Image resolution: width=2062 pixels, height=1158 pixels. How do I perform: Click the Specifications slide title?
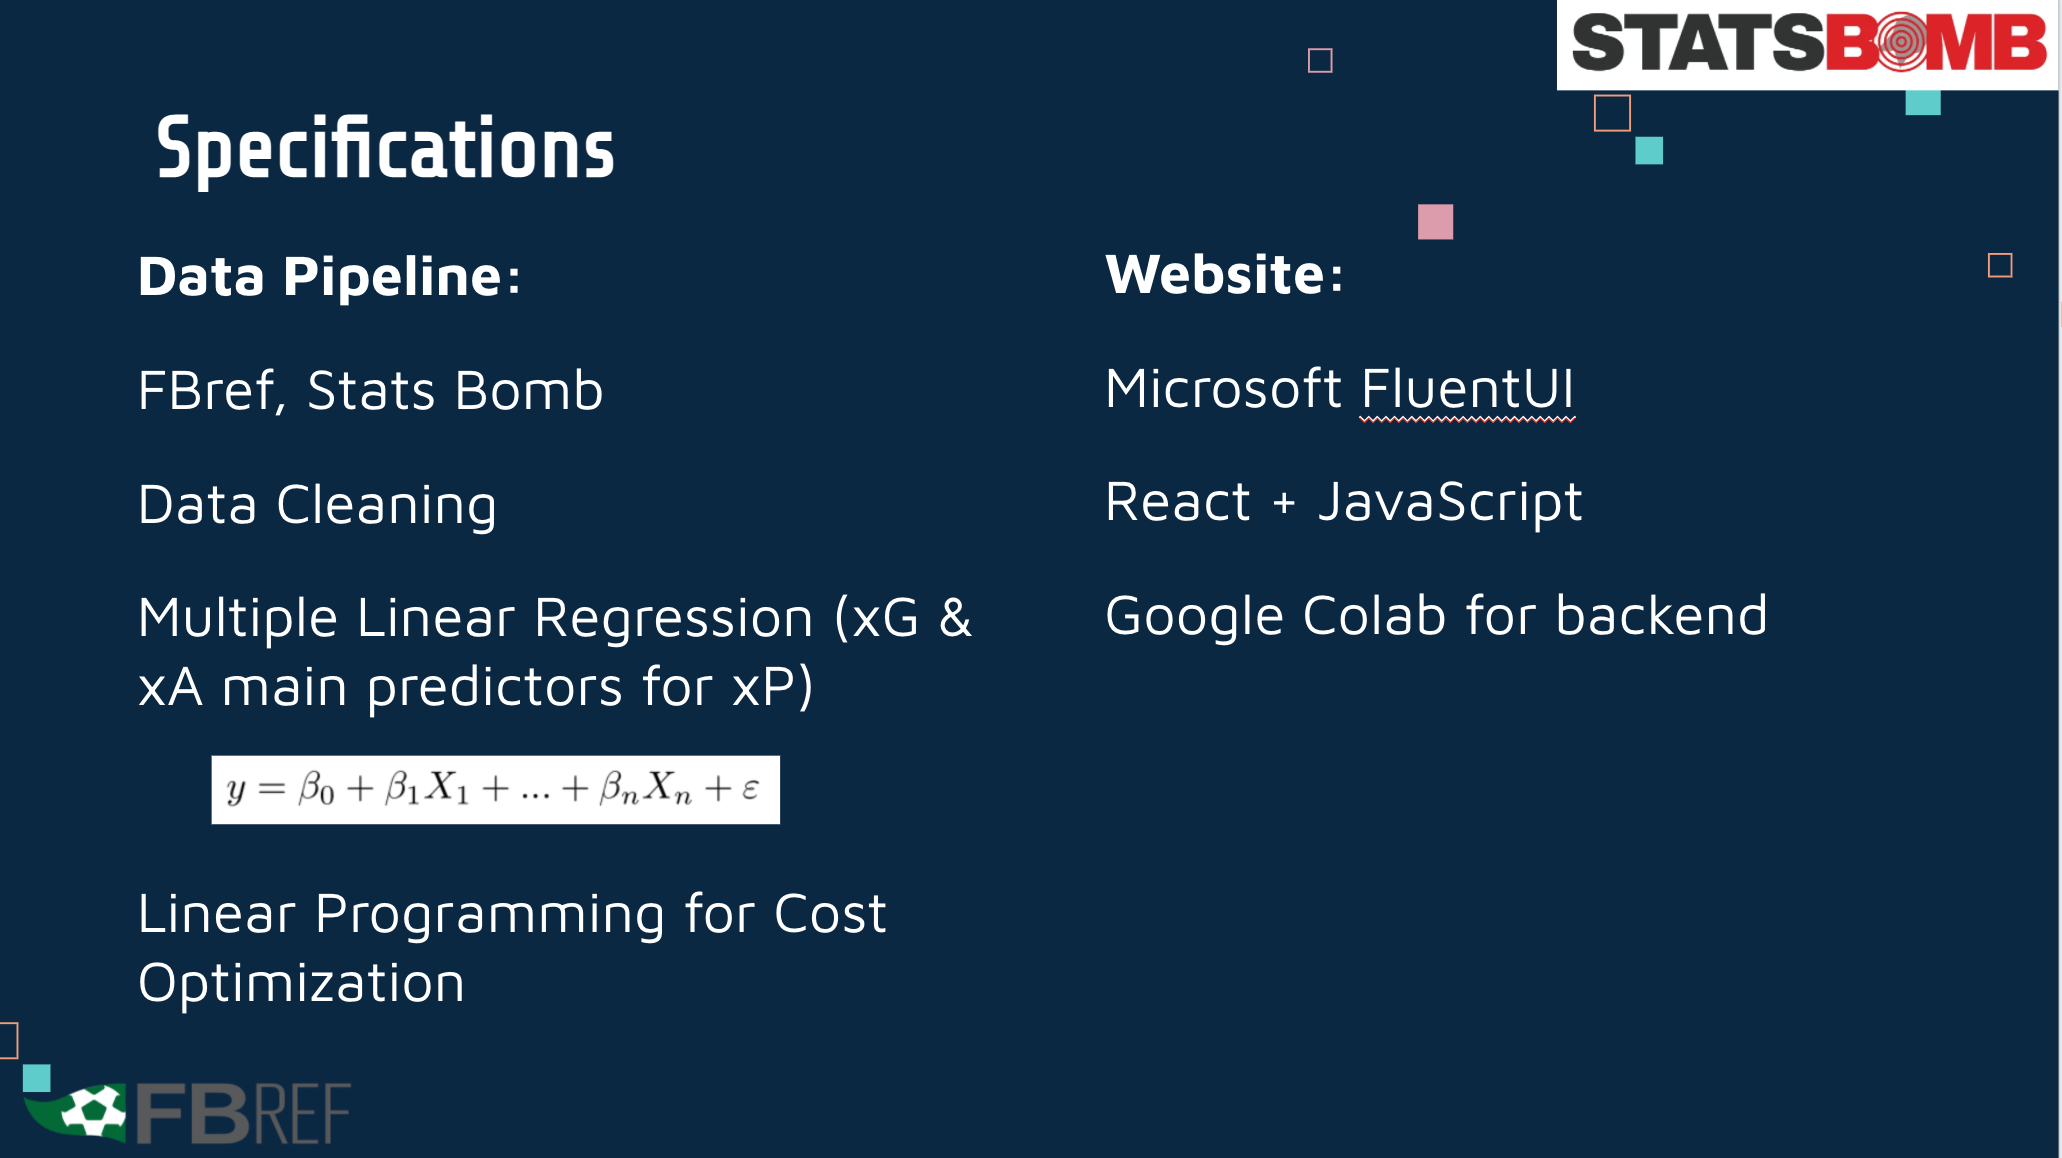click(x=385, y=149)
